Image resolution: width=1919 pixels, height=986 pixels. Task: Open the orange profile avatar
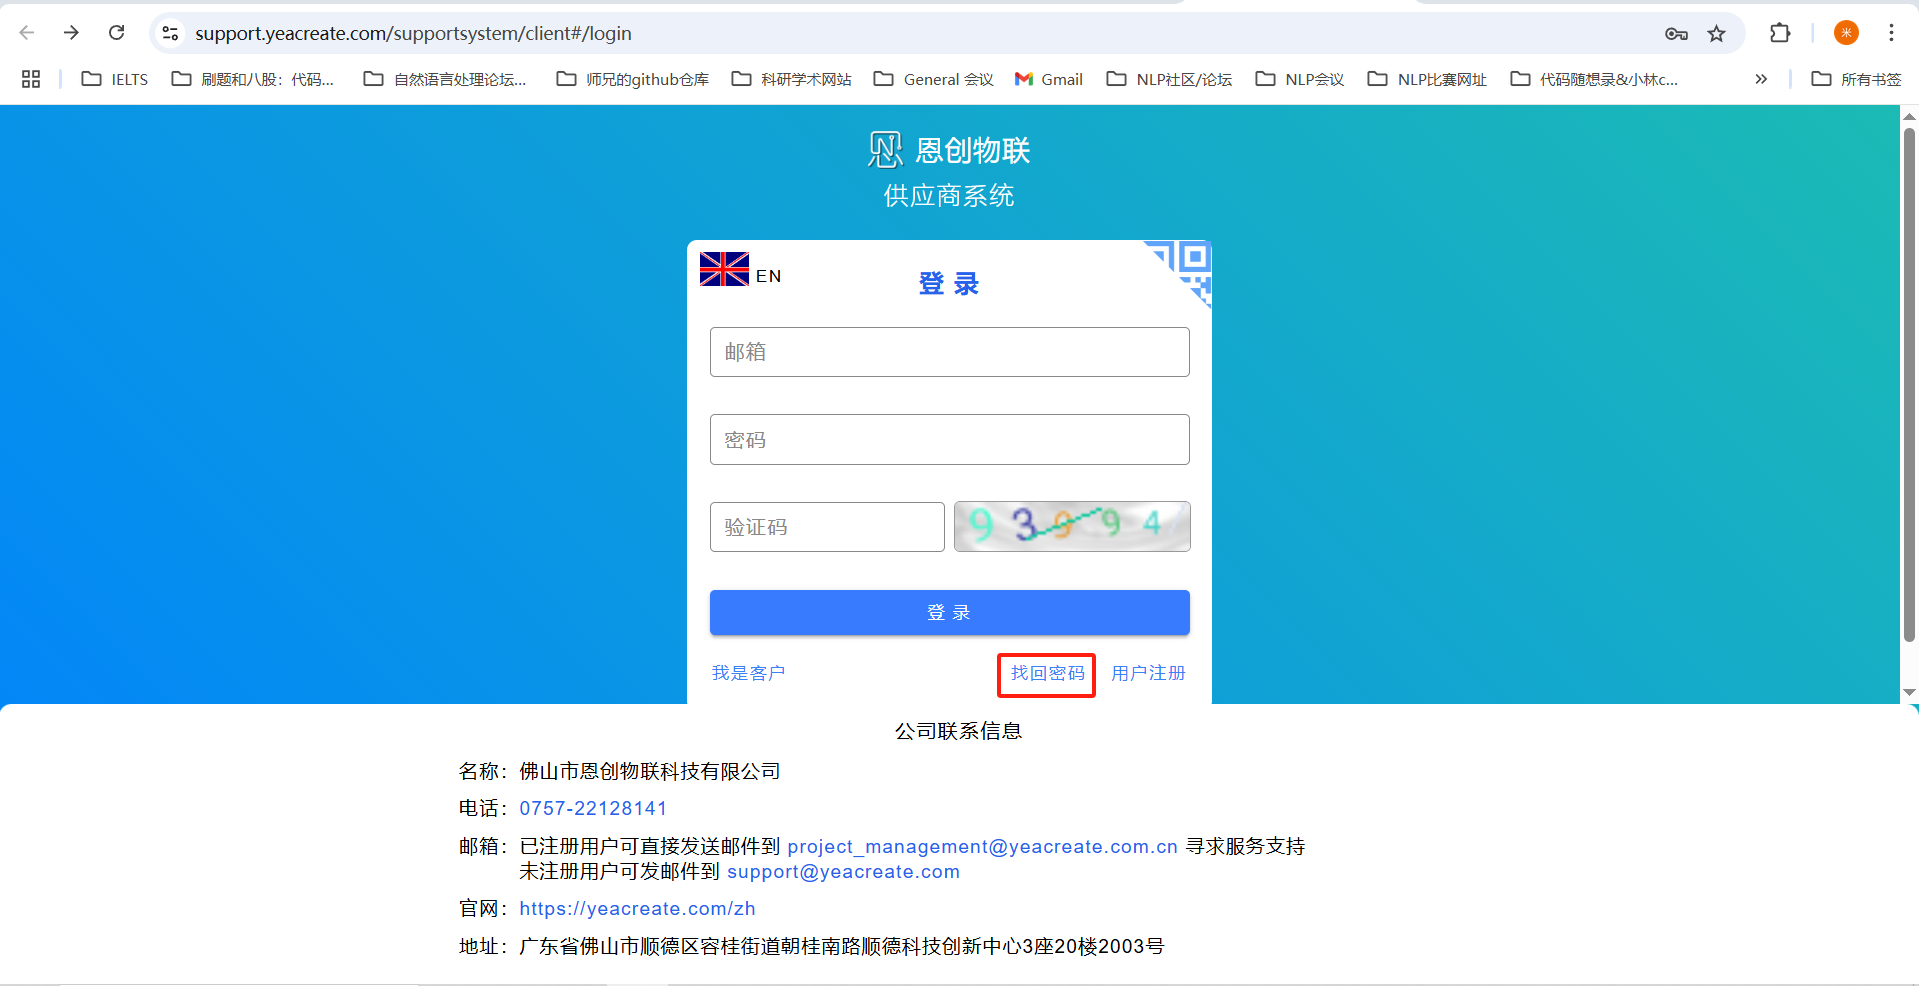(1846, 33)
